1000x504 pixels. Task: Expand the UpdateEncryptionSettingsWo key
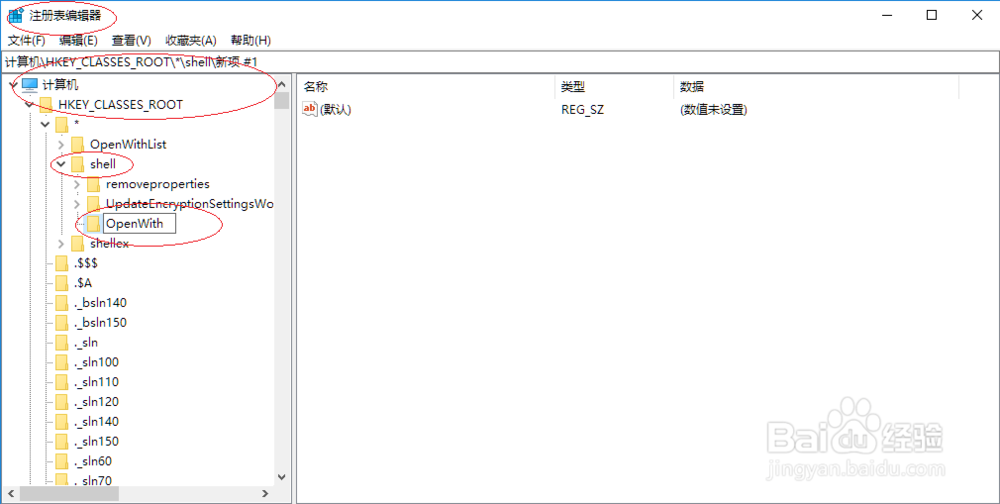click(77, 204)
